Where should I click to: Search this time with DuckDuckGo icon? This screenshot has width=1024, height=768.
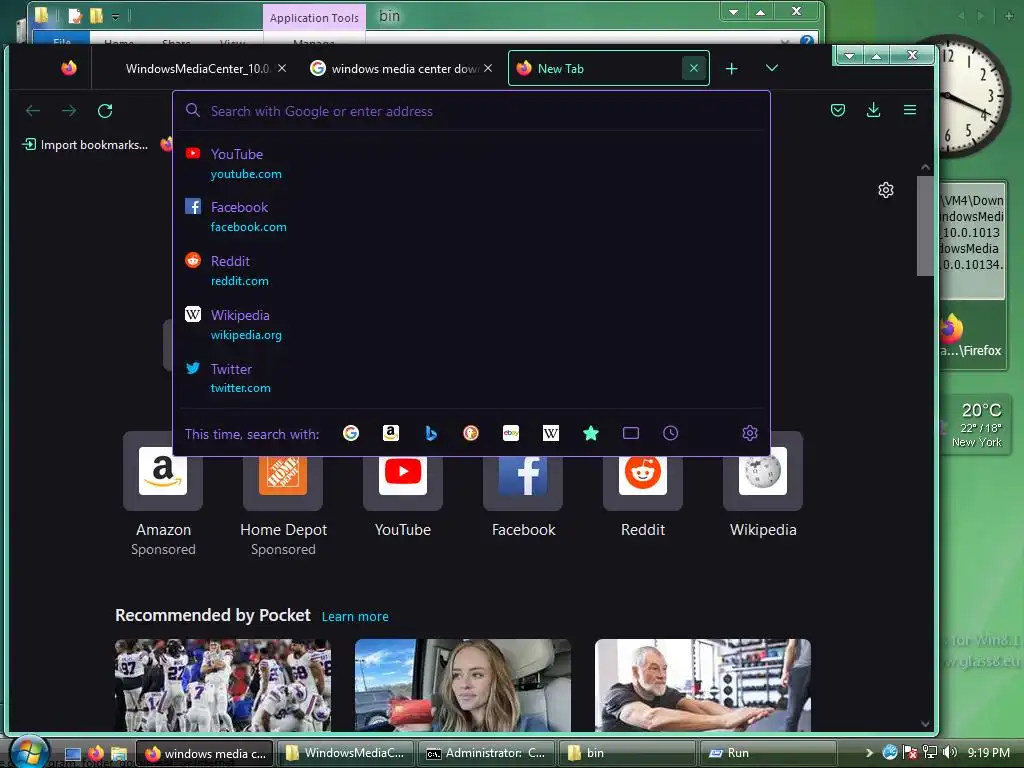pos(471,433)
